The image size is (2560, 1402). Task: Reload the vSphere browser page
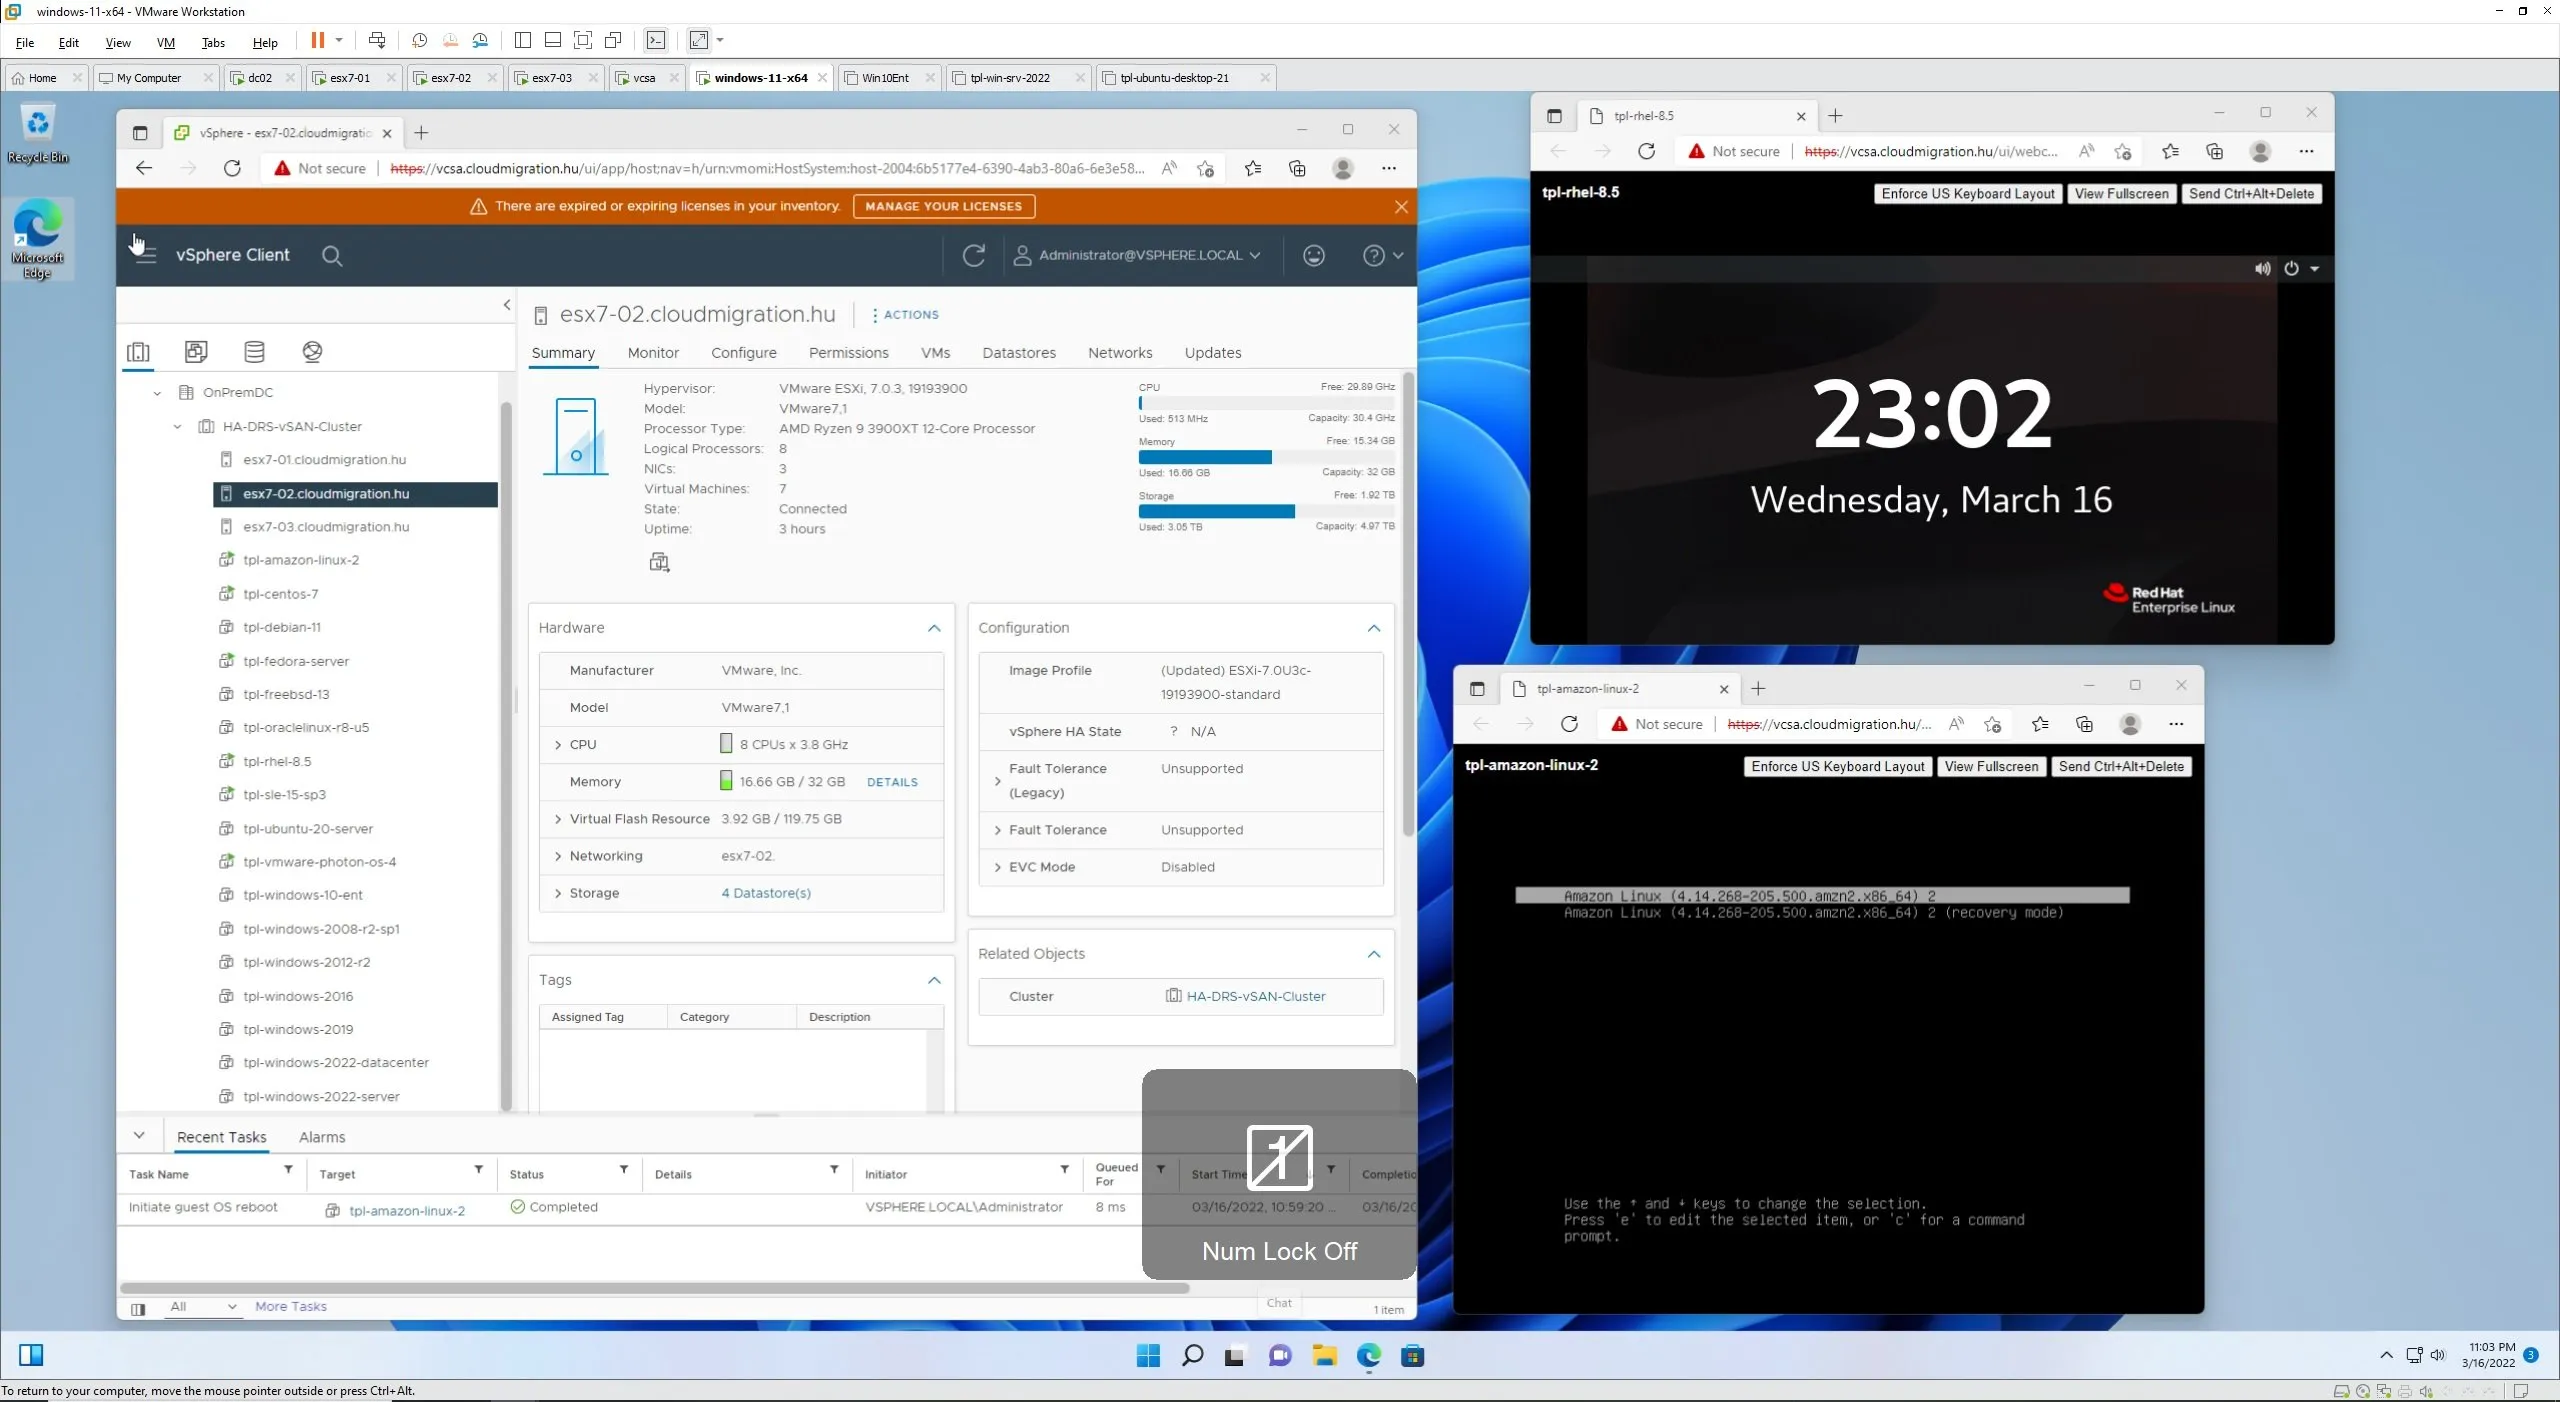(x=232, y=168)
